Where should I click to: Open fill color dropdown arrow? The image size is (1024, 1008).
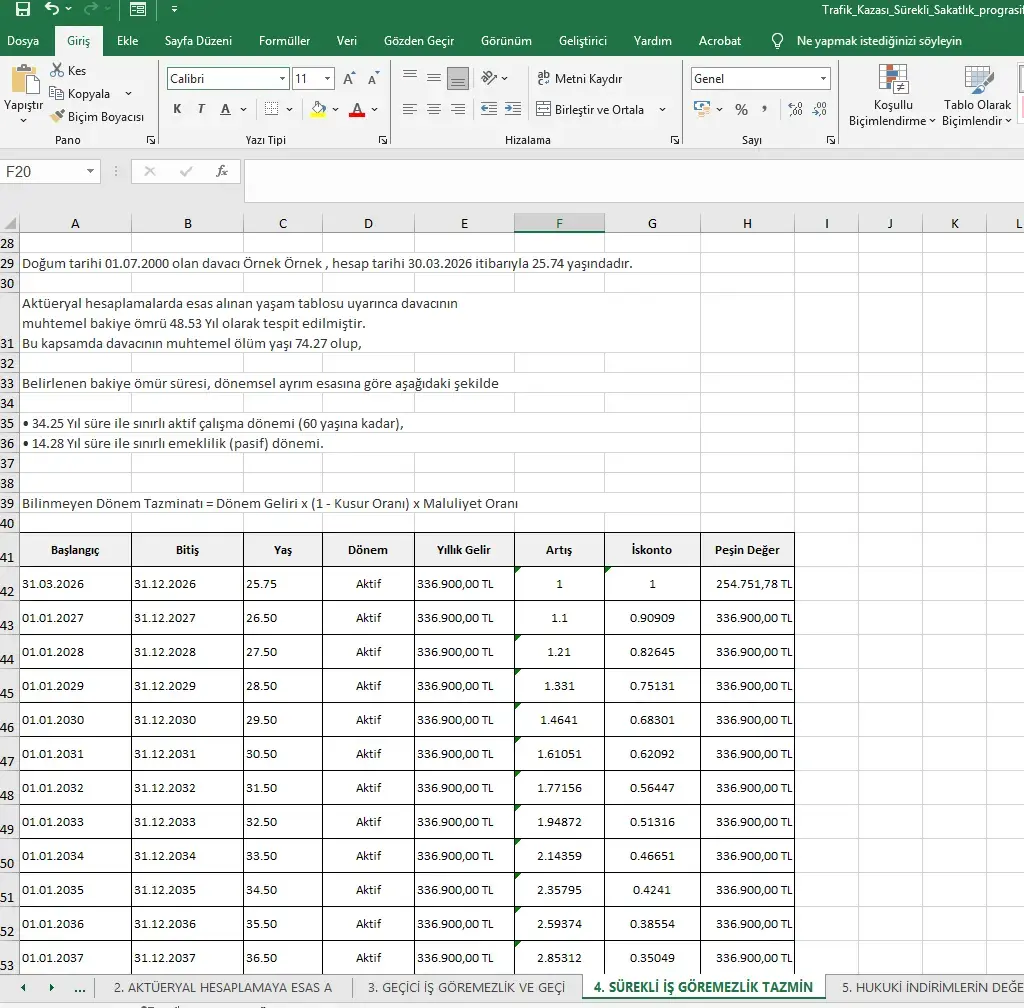pos(336,110)
